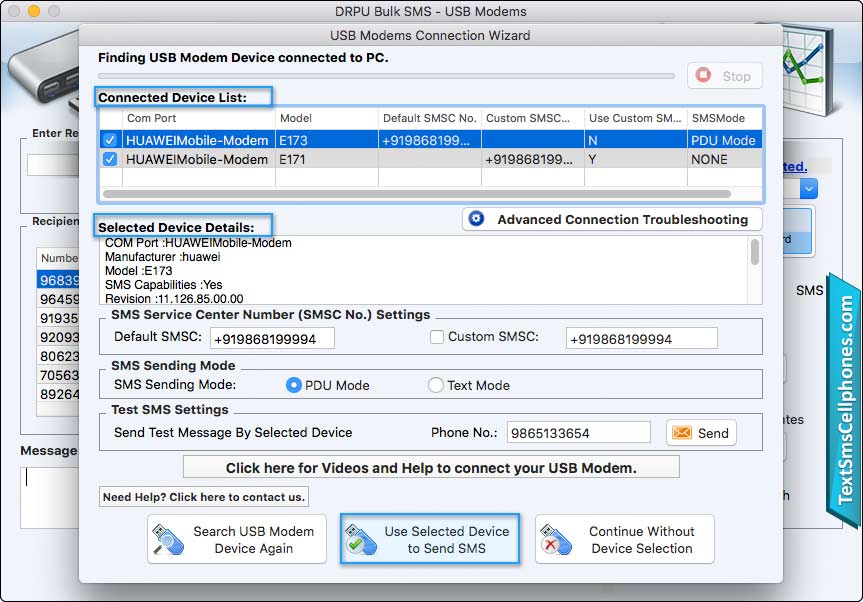The image size is (863, 602).
Task: Click the Stop button
Action: (724, 76)
